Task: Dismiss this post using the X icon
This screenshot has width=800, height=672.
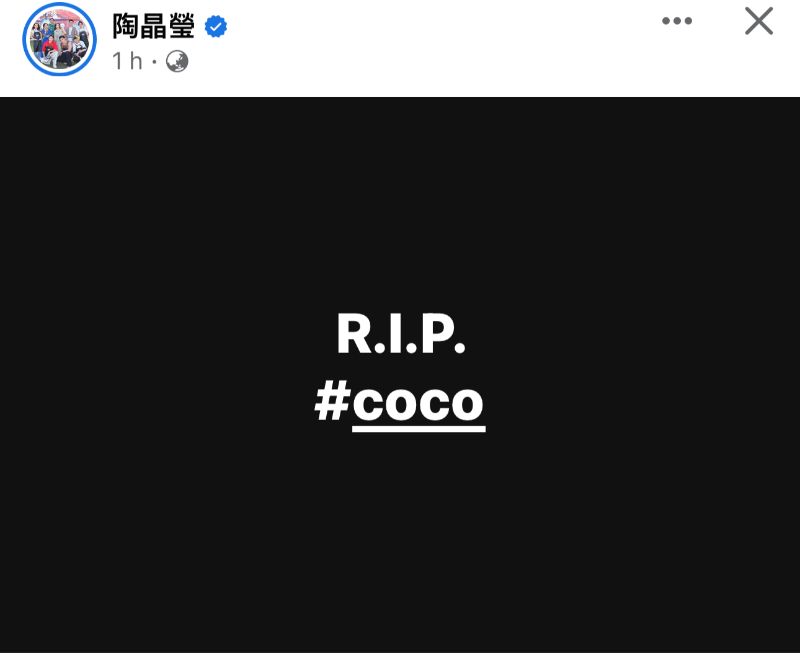Action: pos(759,21)
